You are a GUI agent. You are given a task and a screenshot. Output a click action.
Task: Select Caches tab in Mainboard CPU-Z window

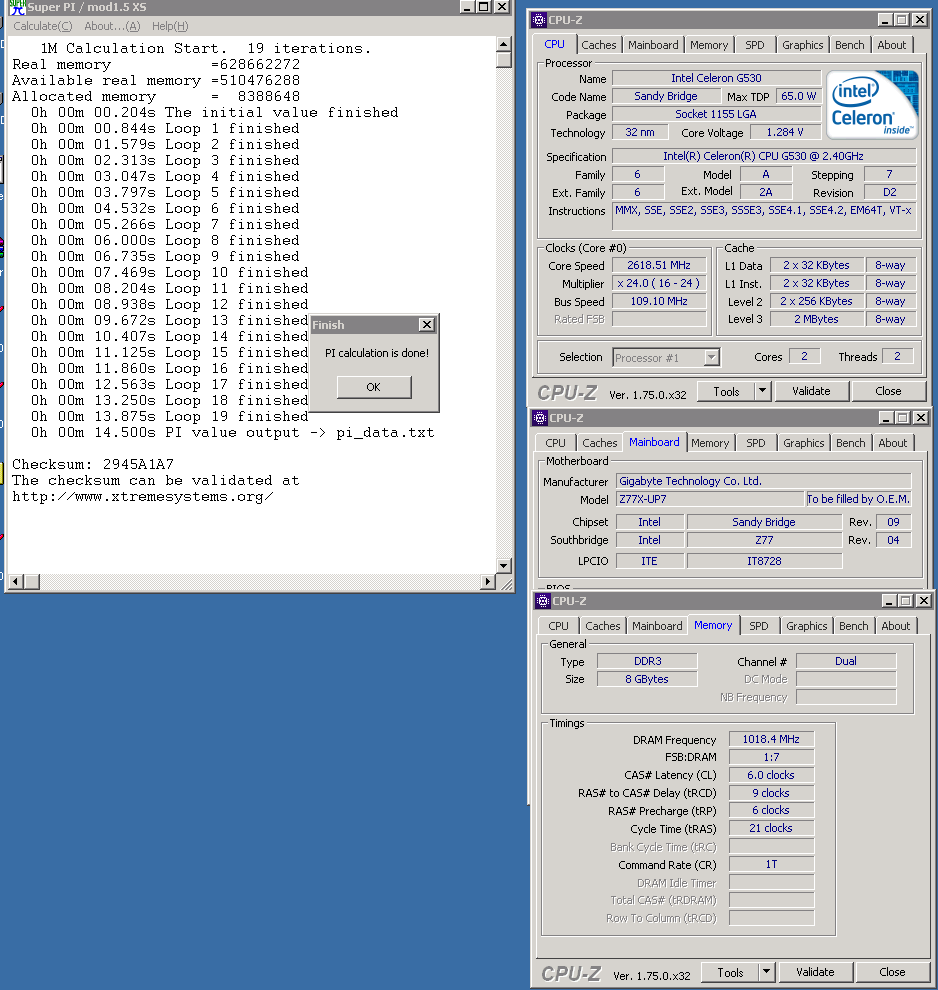600,443
